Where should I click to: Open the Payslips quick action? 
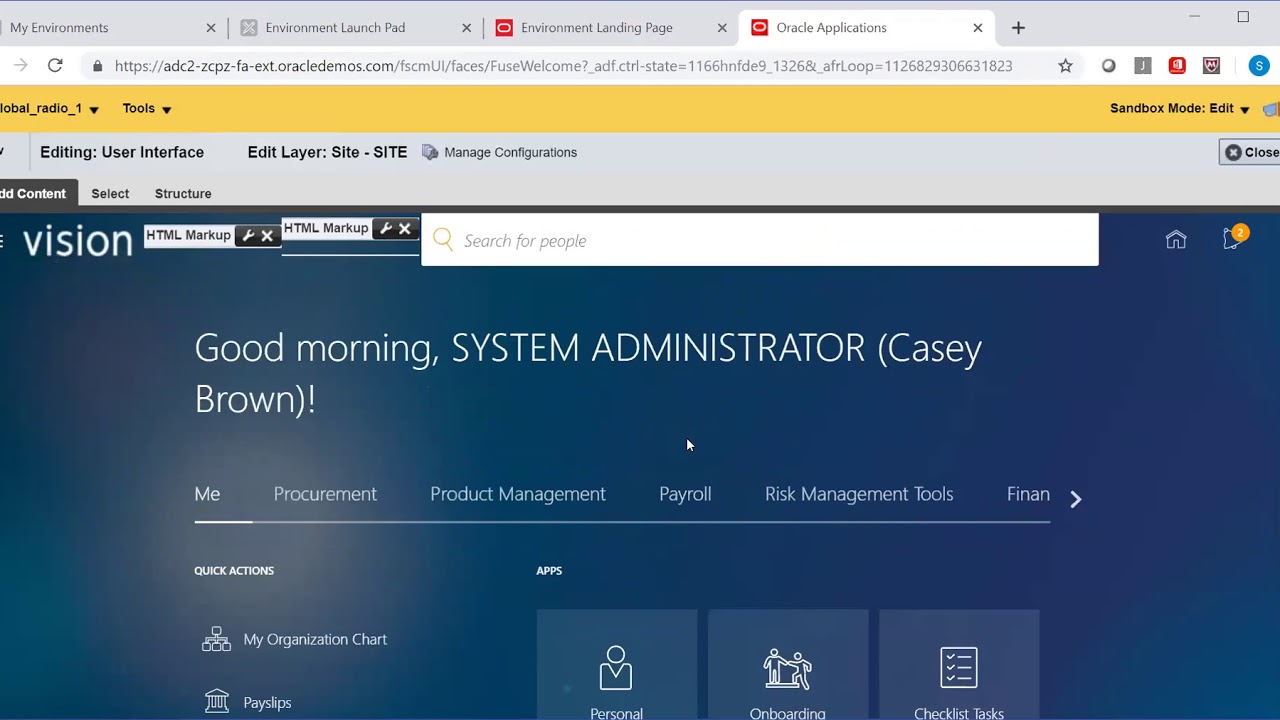click(x=267, y=703)
